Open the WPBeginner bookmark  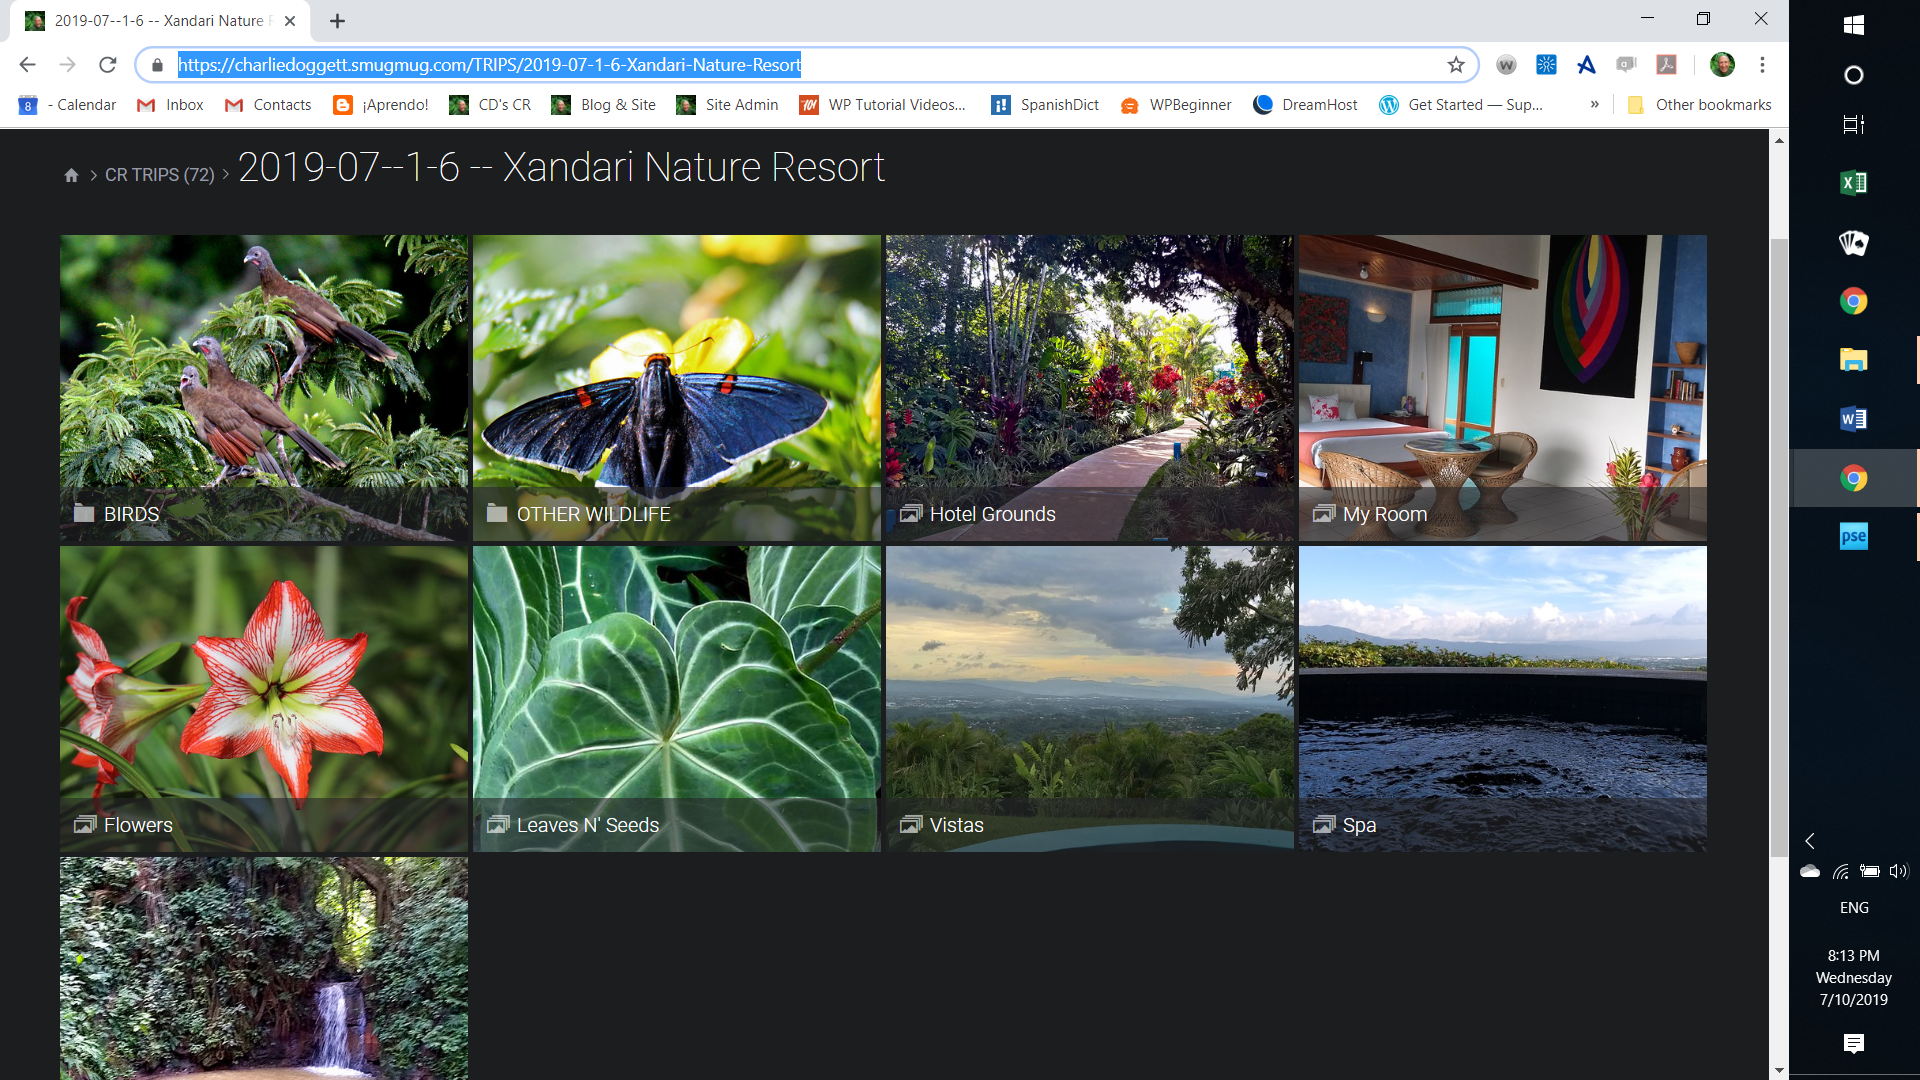coord(1176,105)
